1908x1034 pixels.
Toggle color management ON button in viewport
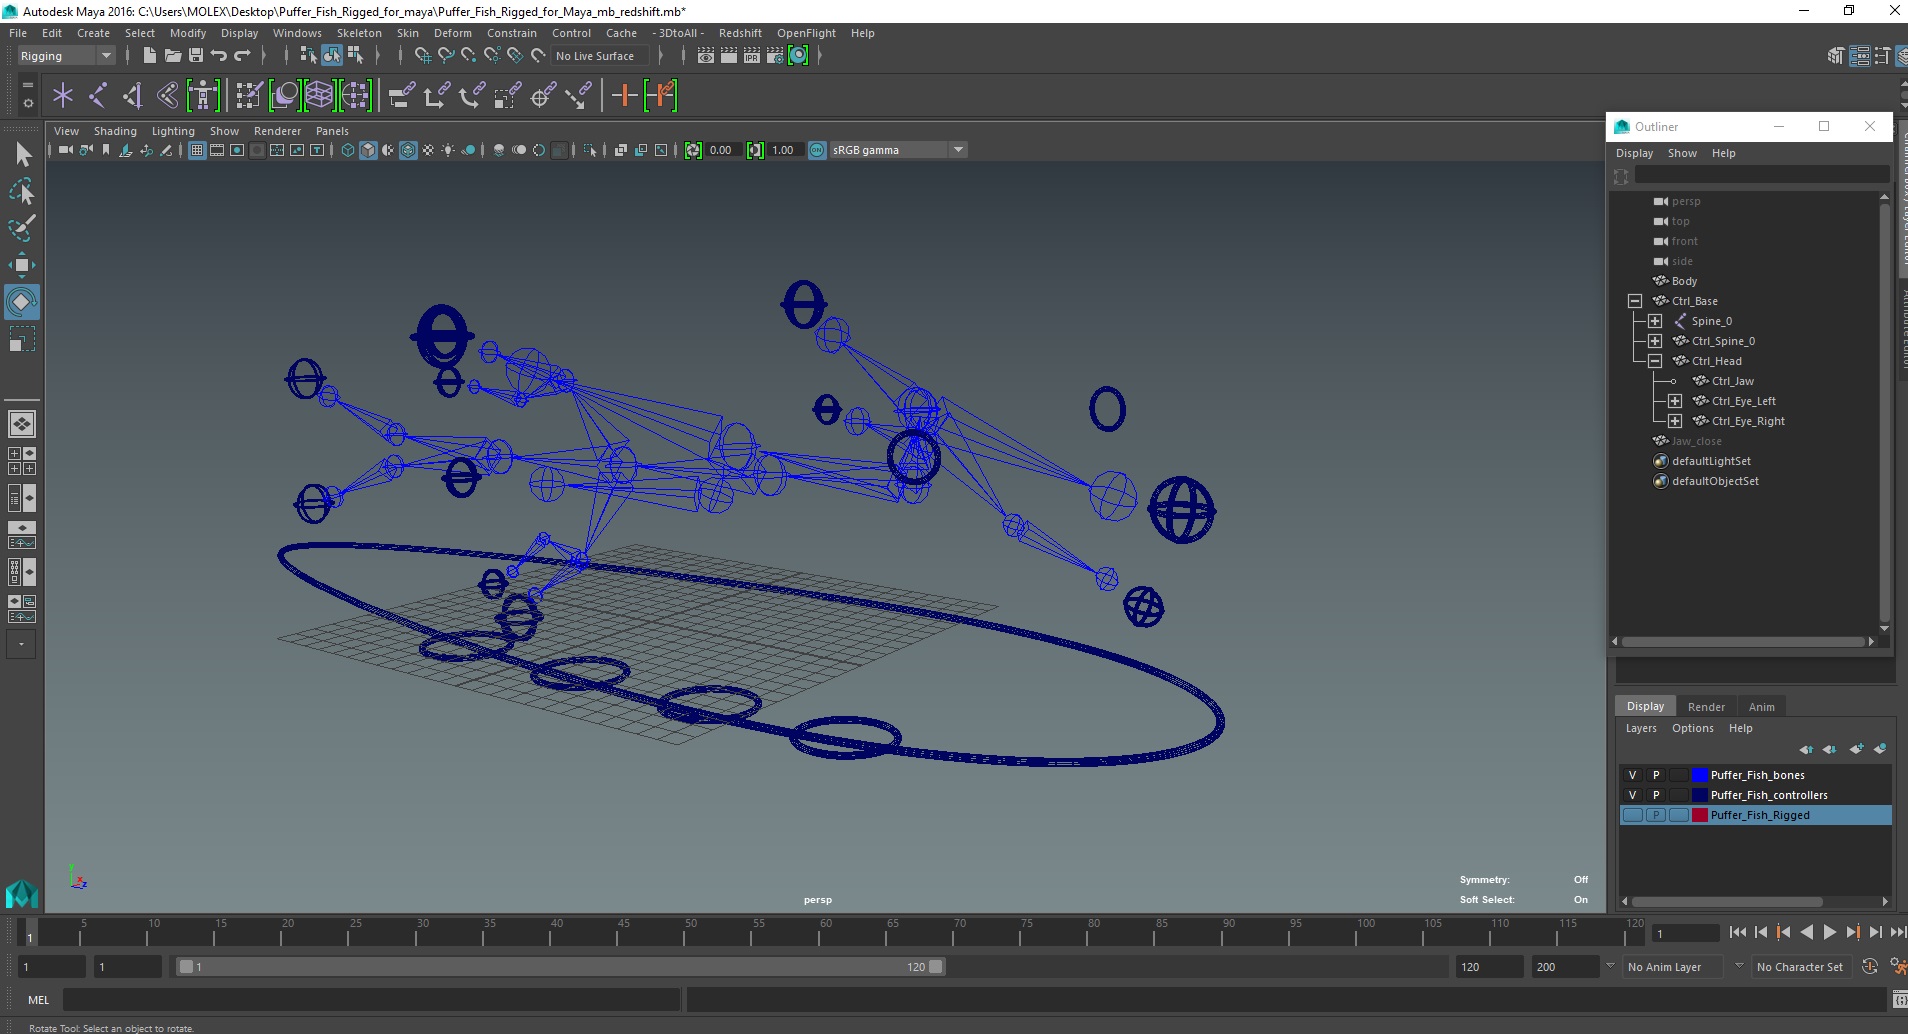pyautogui.click(x=817, y=150)
